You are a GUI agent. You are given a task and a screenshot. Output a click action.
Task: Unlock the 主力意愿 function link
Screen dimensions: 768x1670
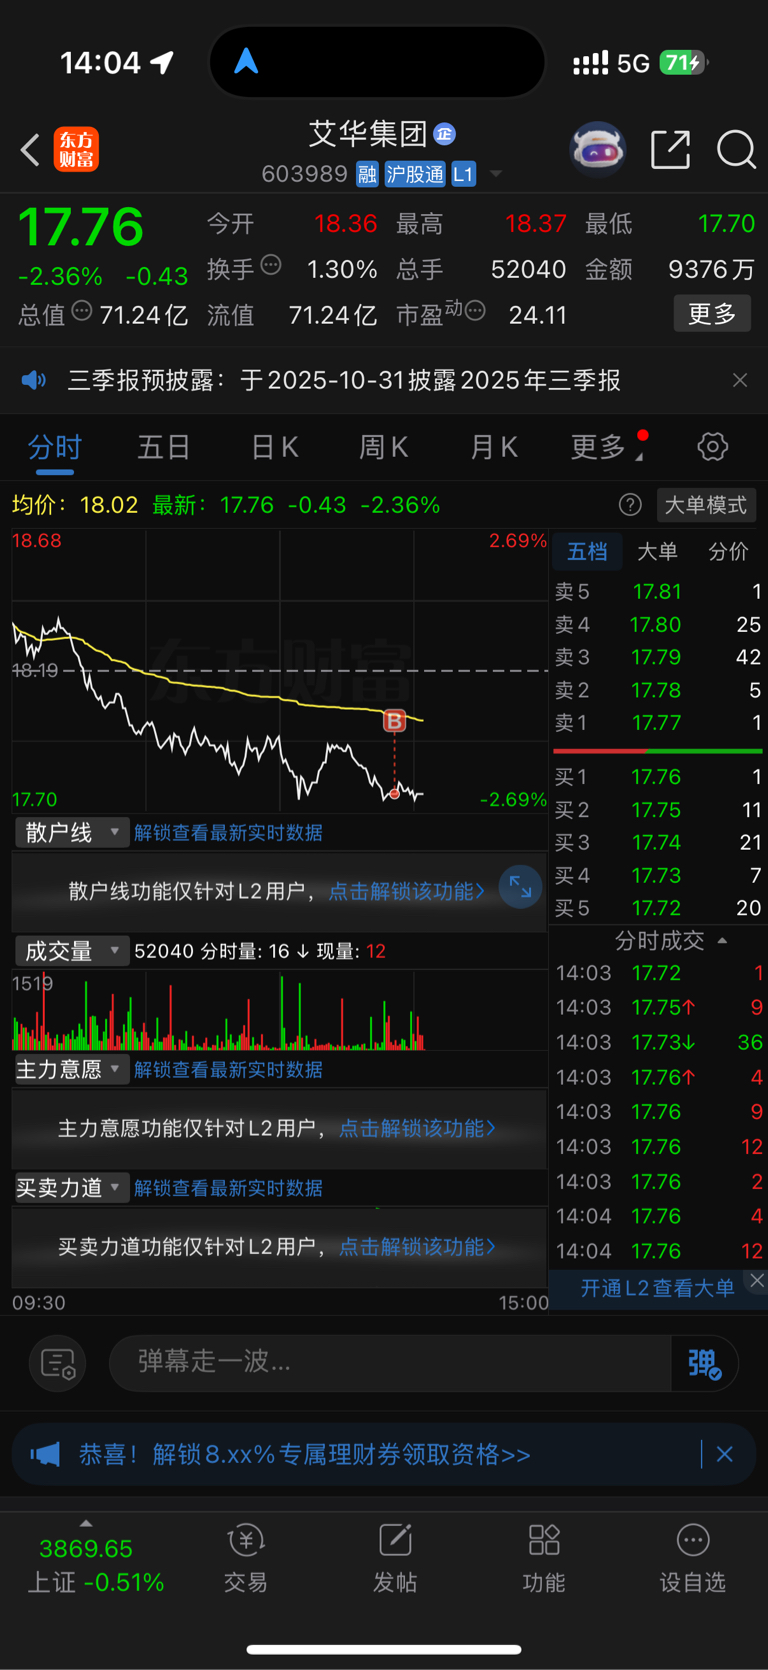(417, 1128)
